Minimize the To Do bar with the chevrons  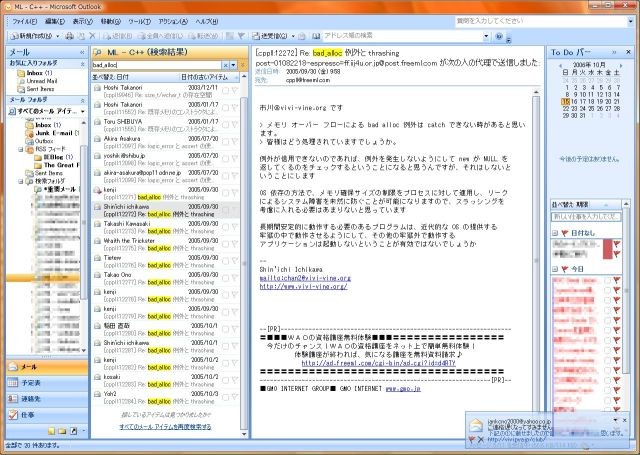click(614, 52)
